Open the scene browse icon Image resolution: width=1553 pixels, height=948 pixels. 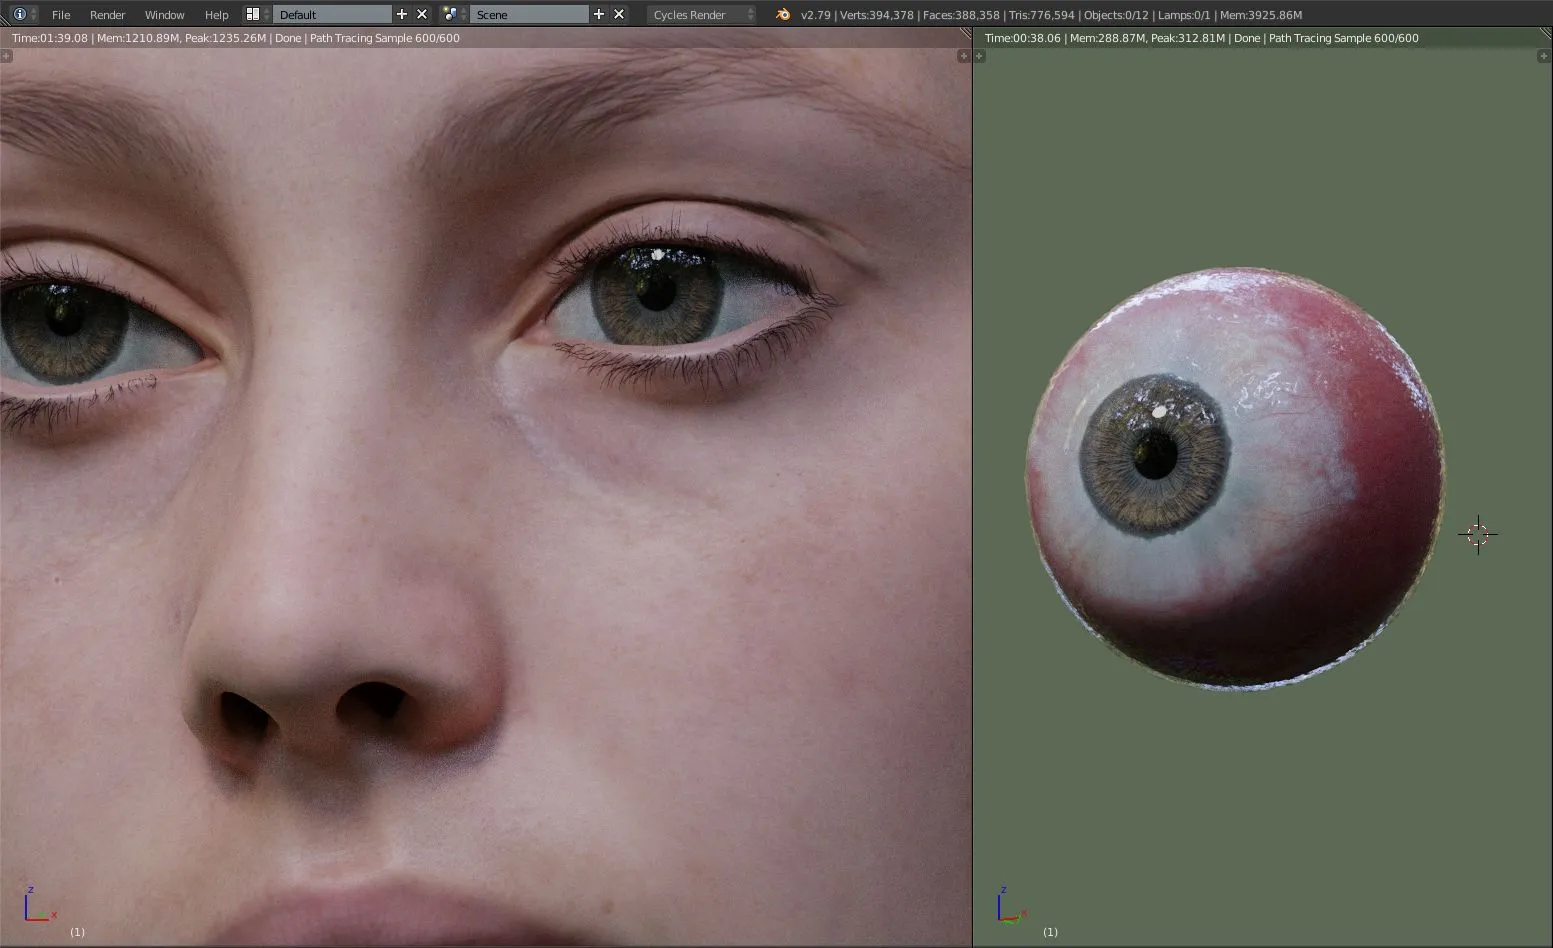454,14
